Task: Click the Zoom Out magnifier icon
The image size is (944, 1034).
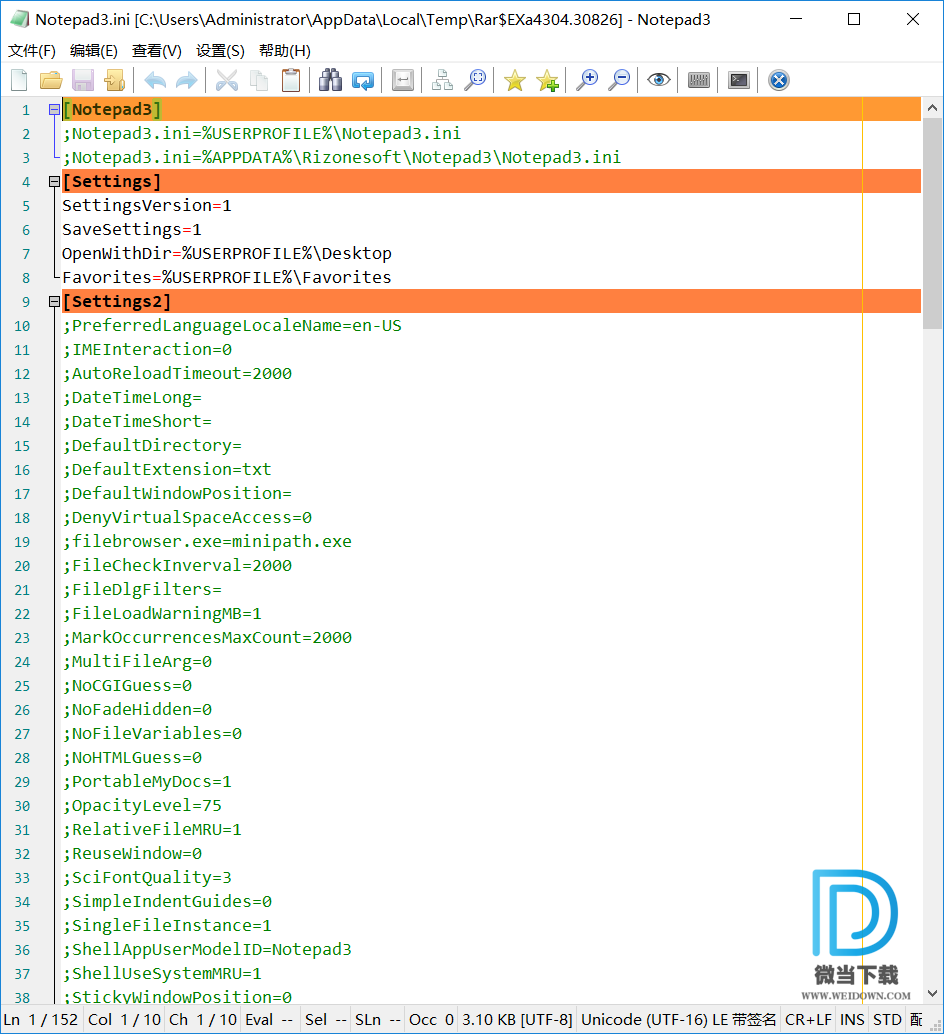Action: [619, 80]
